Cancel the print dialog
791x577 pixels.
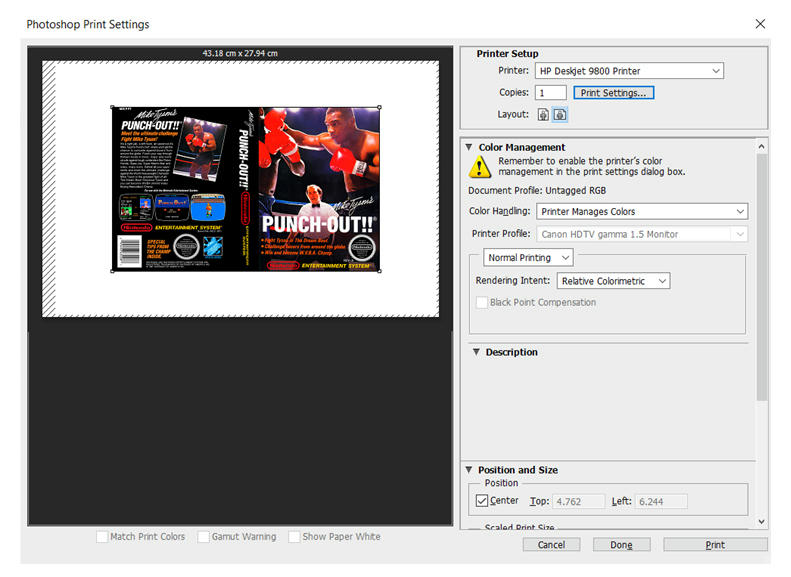[x=551, y=545]
